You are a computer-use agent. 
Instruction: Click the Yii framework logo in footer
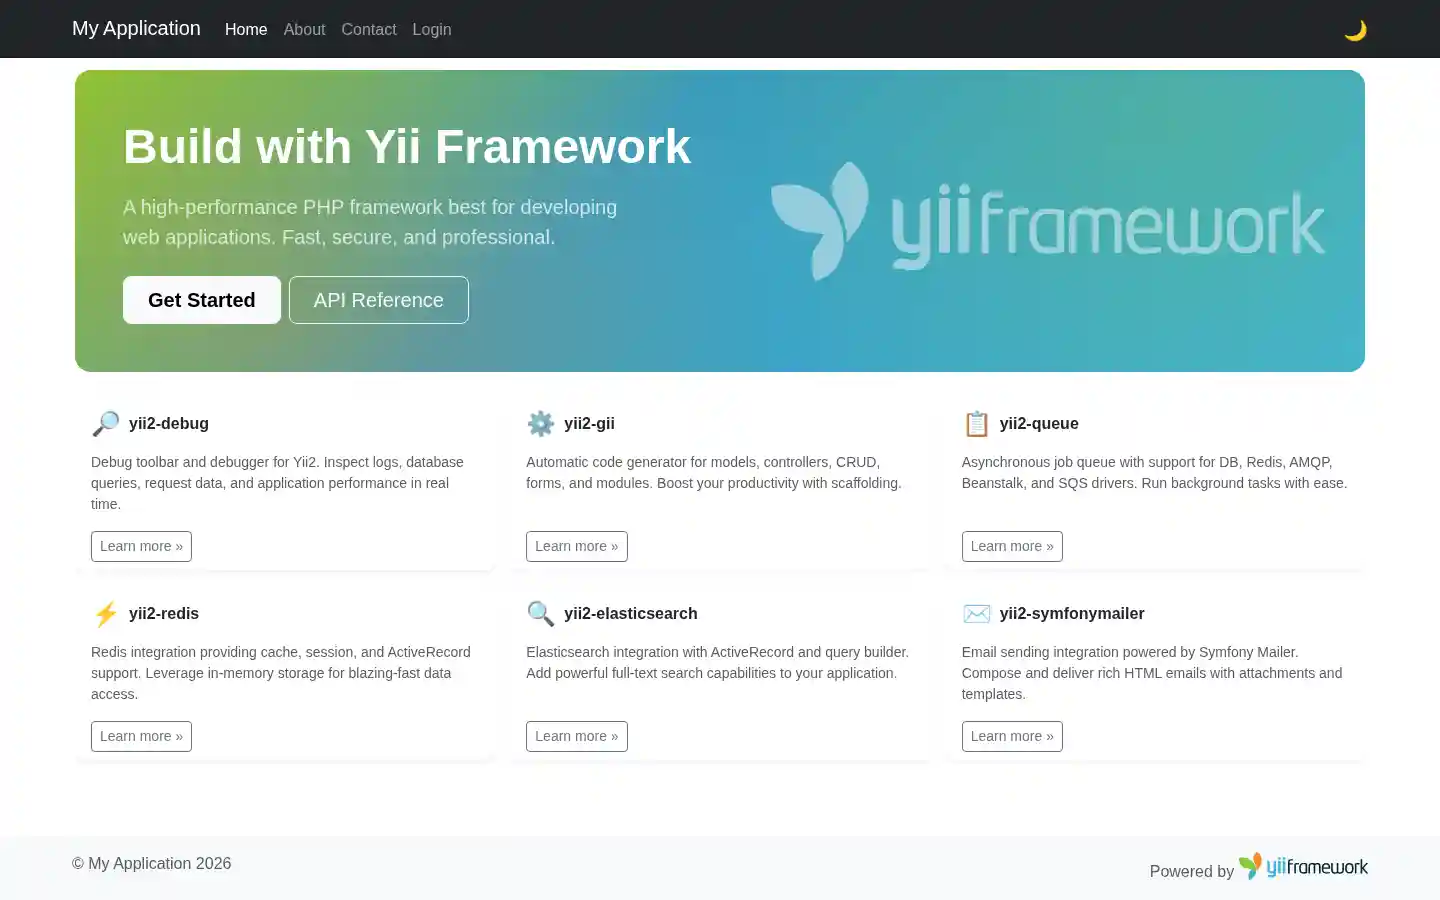[1303, 867]
